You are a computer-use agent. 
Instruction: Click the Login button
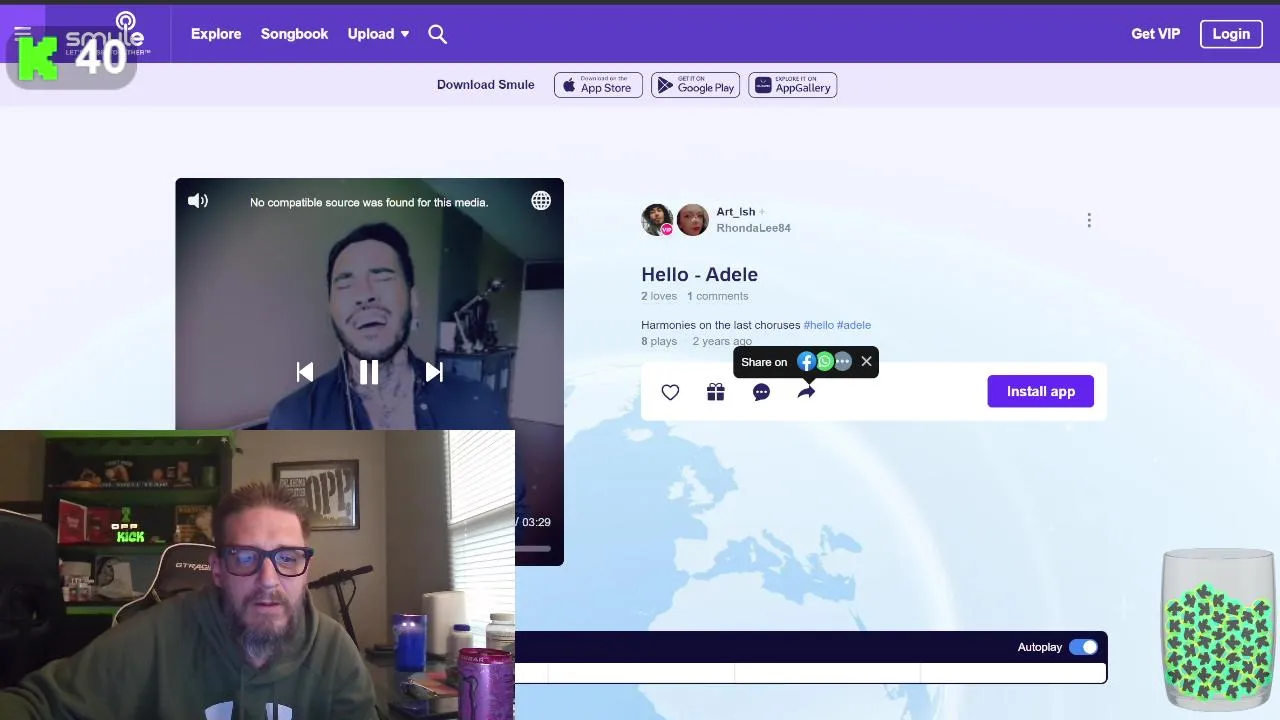coord(1231,34)
